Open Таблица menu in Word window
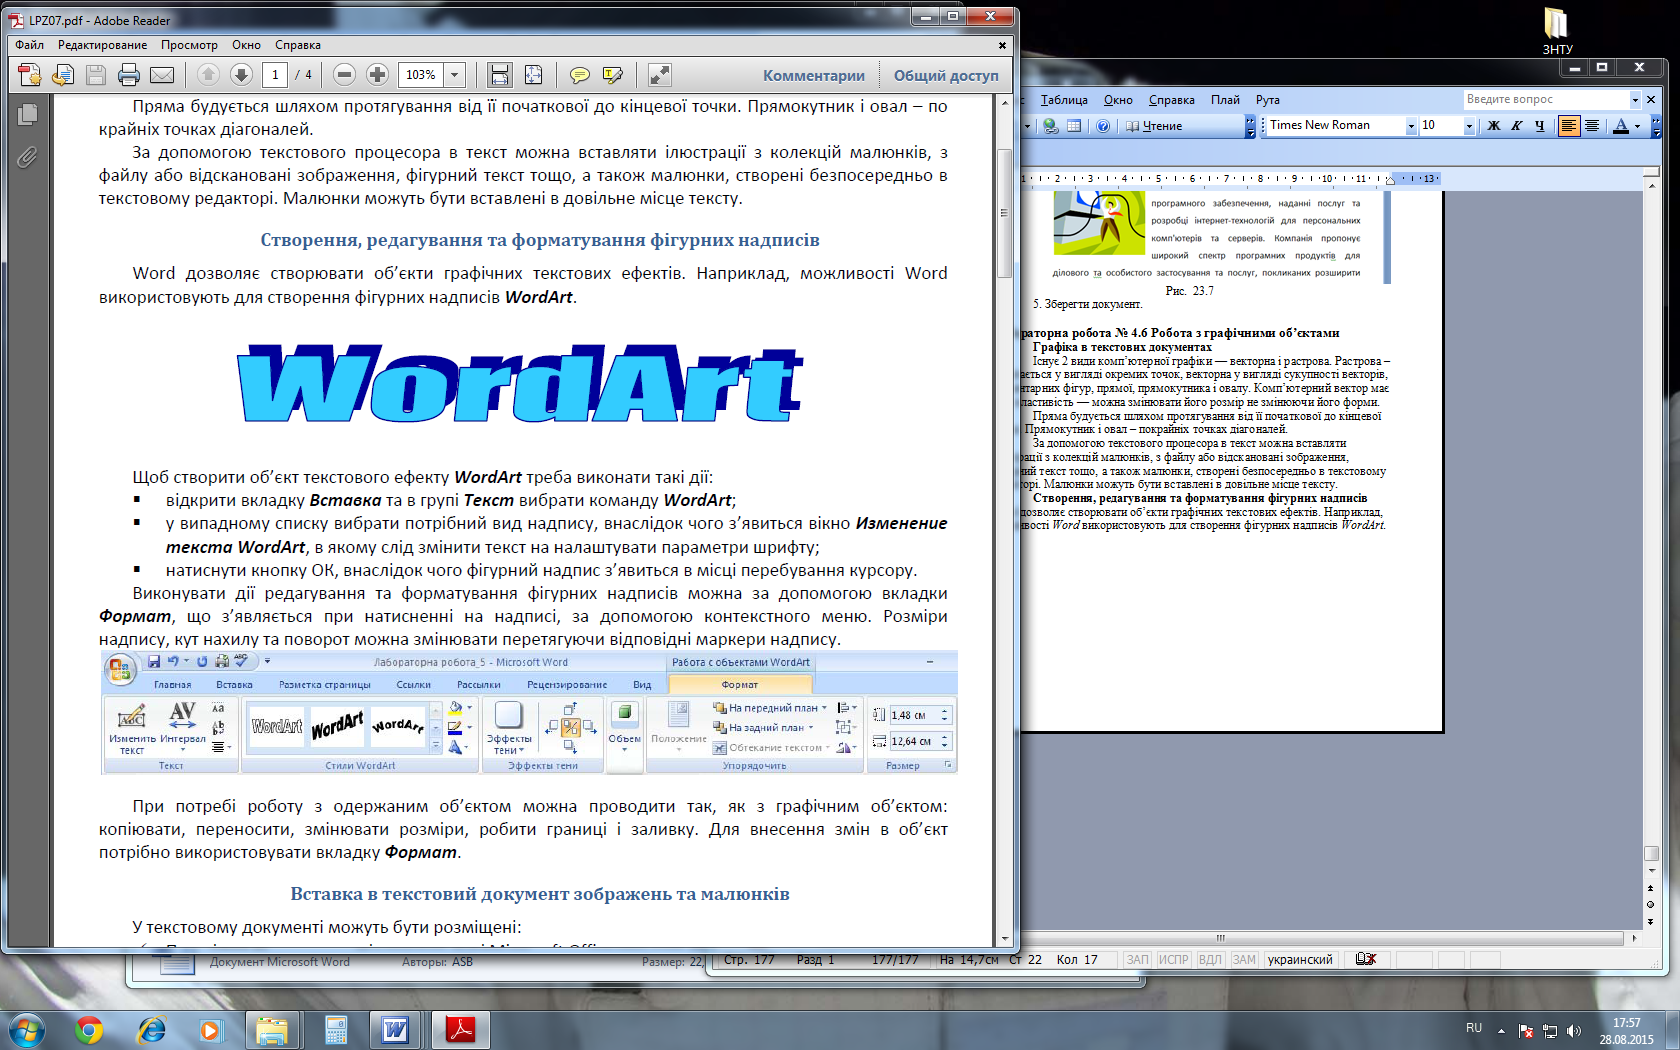 (x=1064, y=100)
